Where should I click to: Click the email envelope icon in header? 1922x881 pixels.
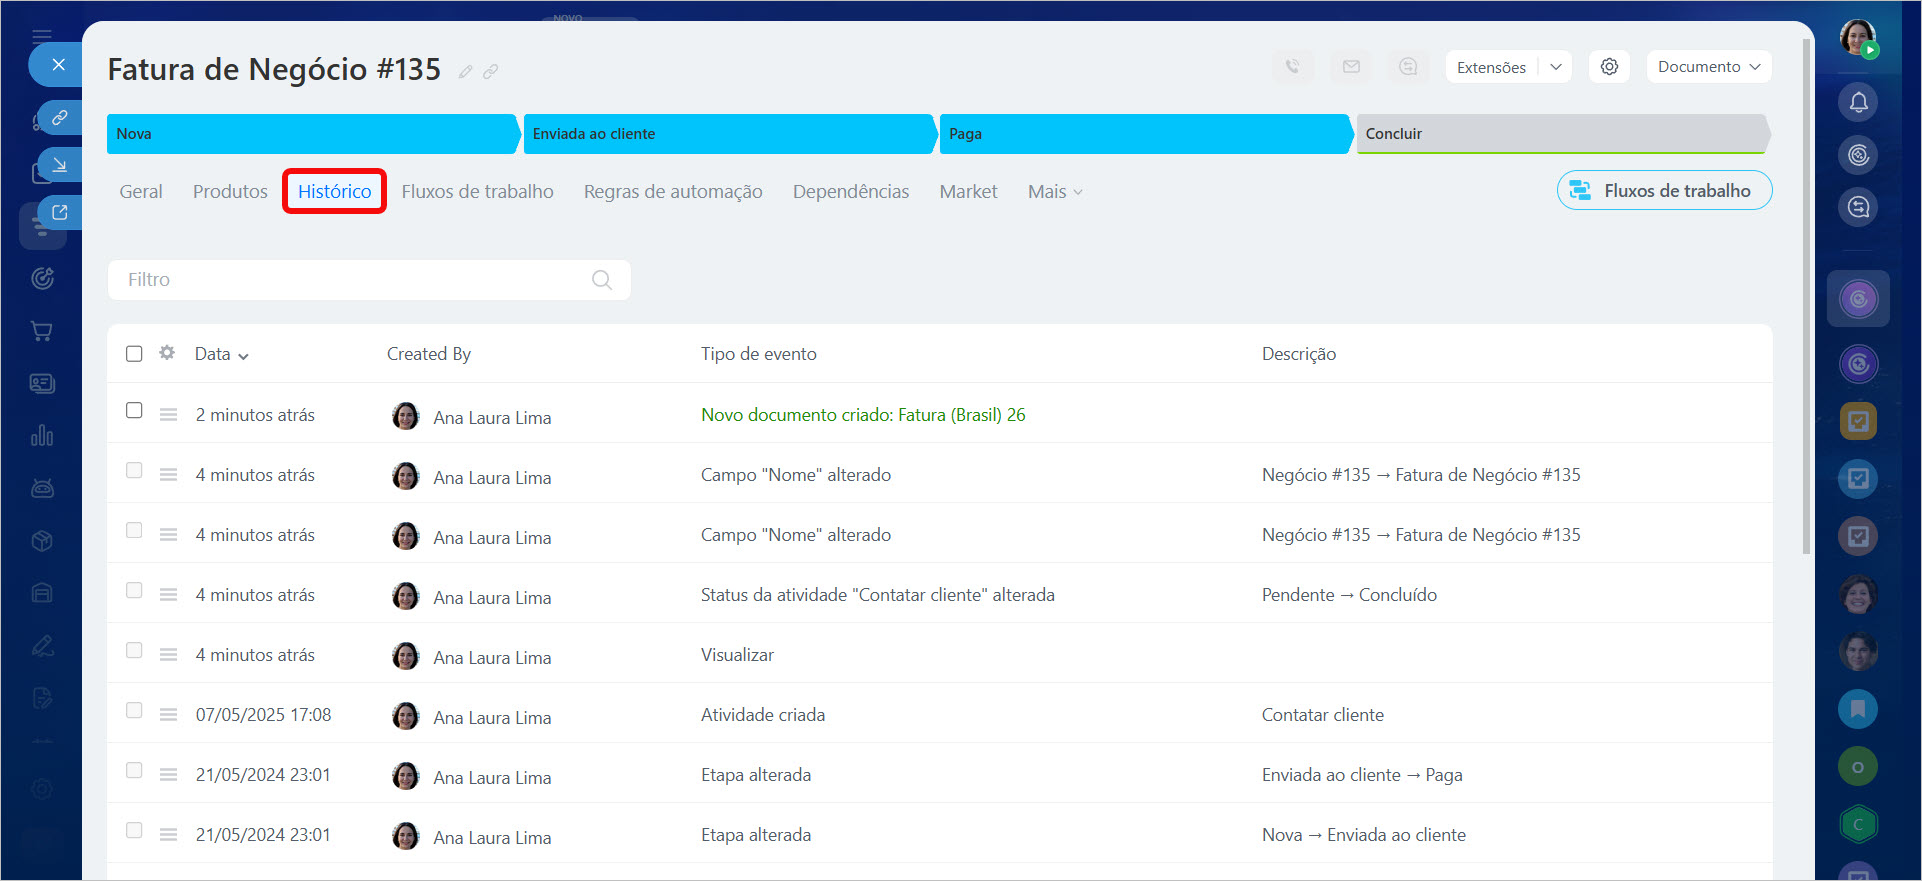[x=1351, y=67]
